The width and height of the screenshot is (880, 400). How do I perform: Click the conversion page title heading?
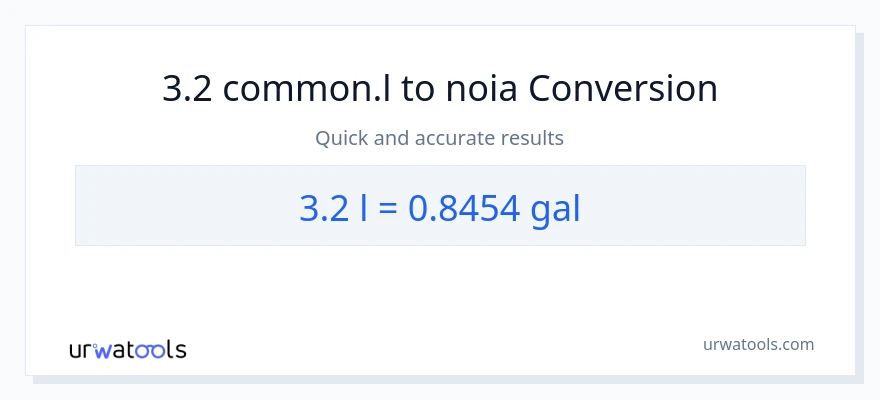pos(440,89)
